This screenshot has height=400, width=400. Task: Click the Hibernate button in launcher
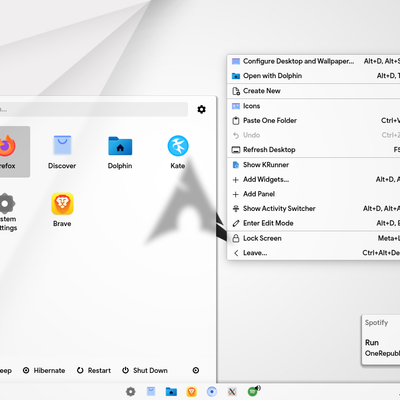[44, 370]
